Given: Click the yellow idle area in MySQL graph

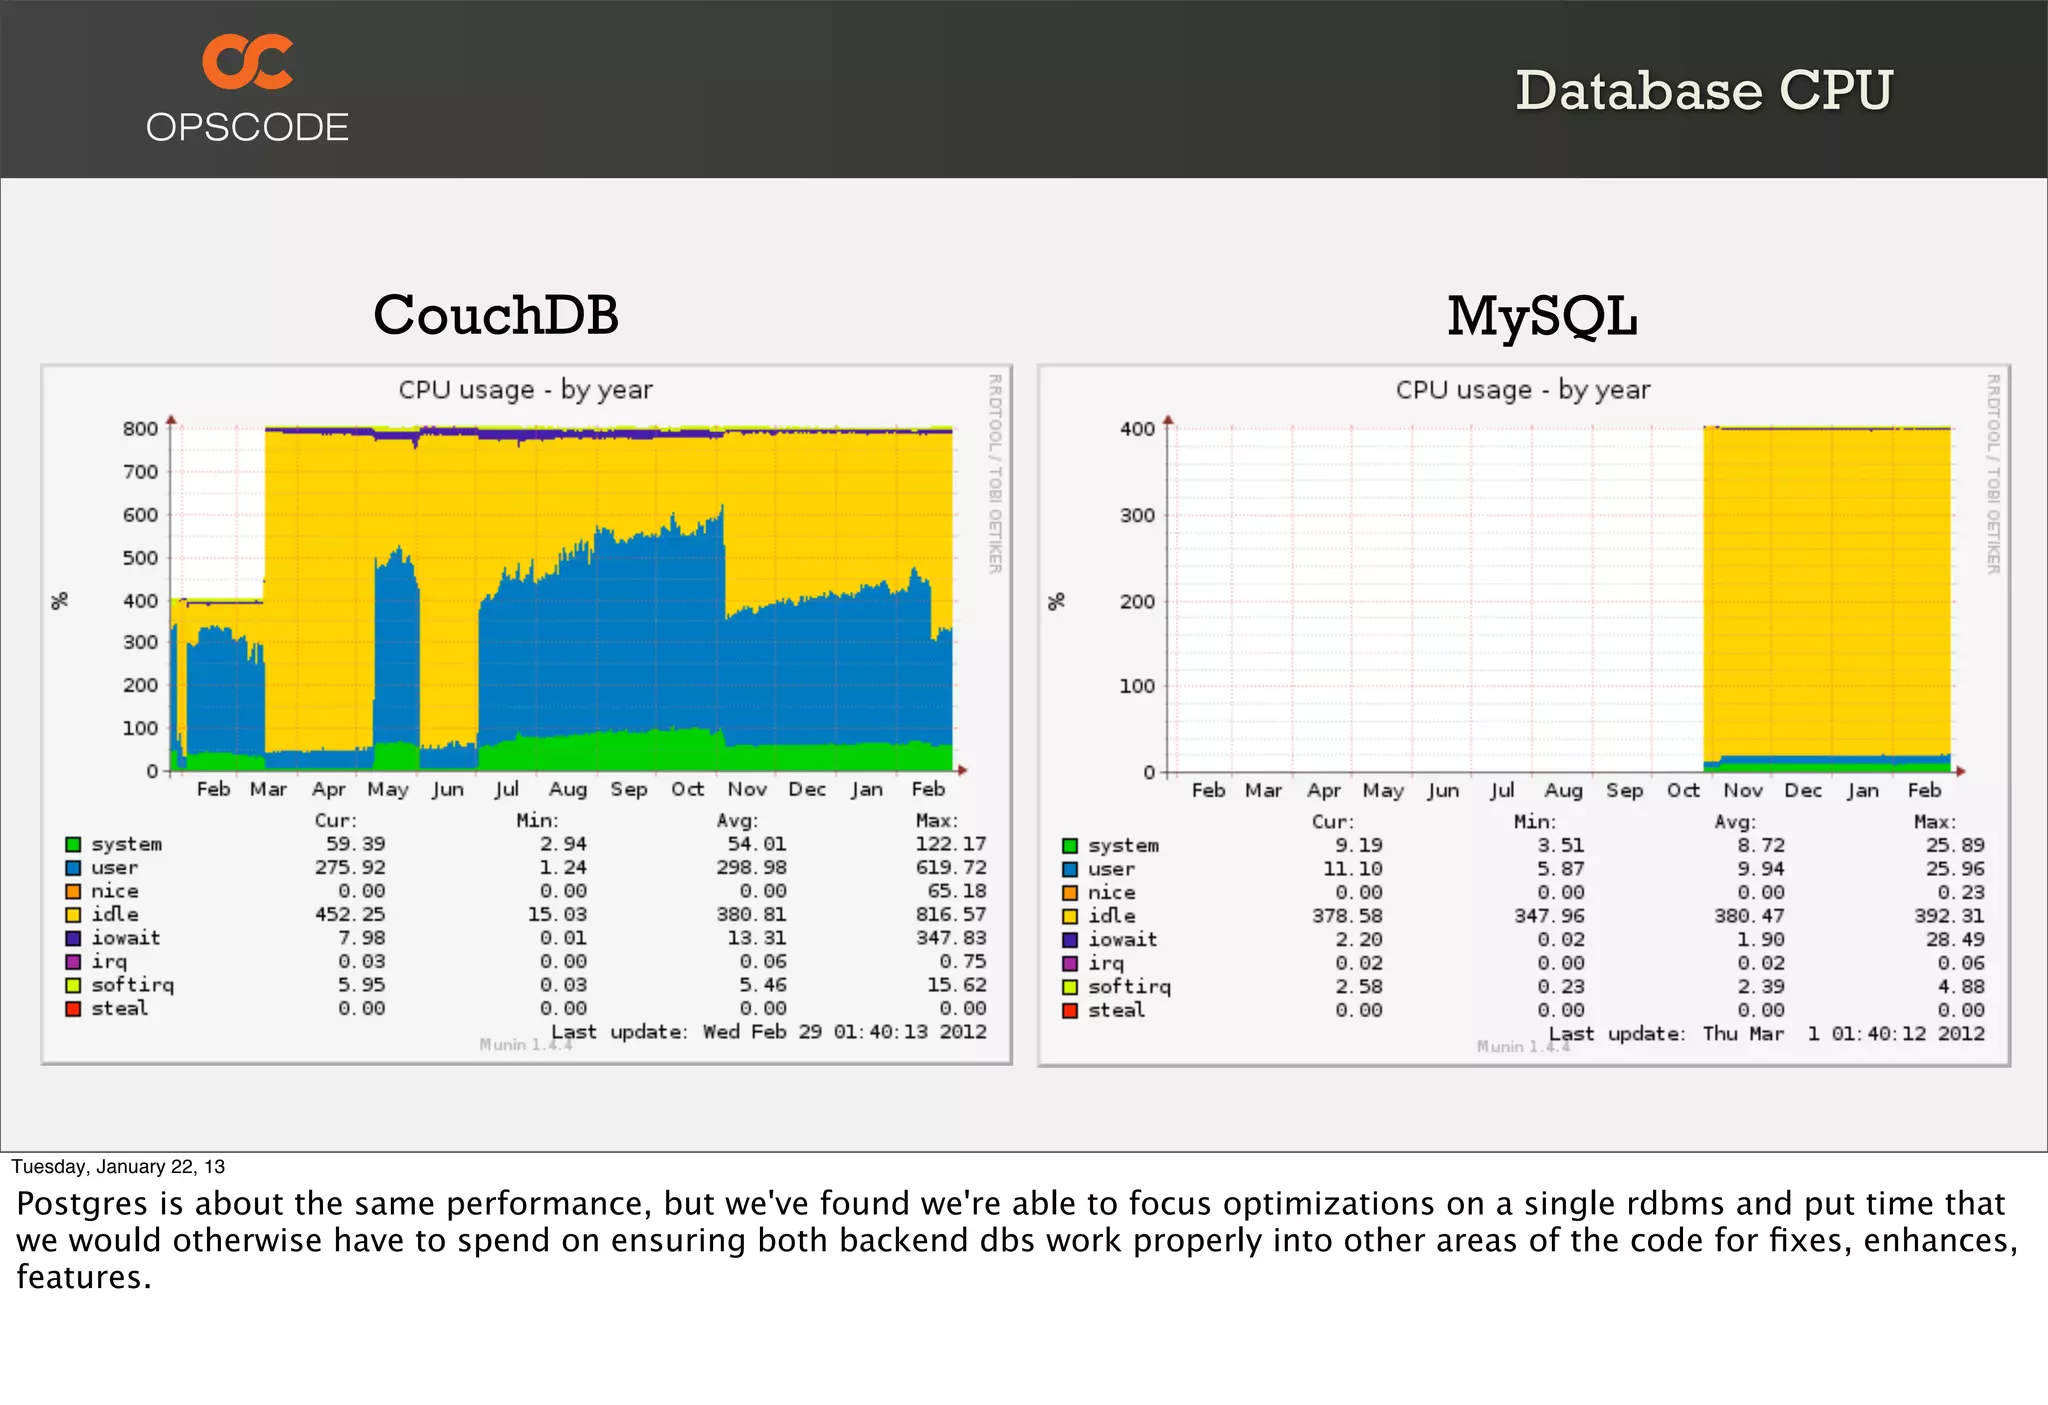Looking at the screenshot, I should [x=1827, y=590].
